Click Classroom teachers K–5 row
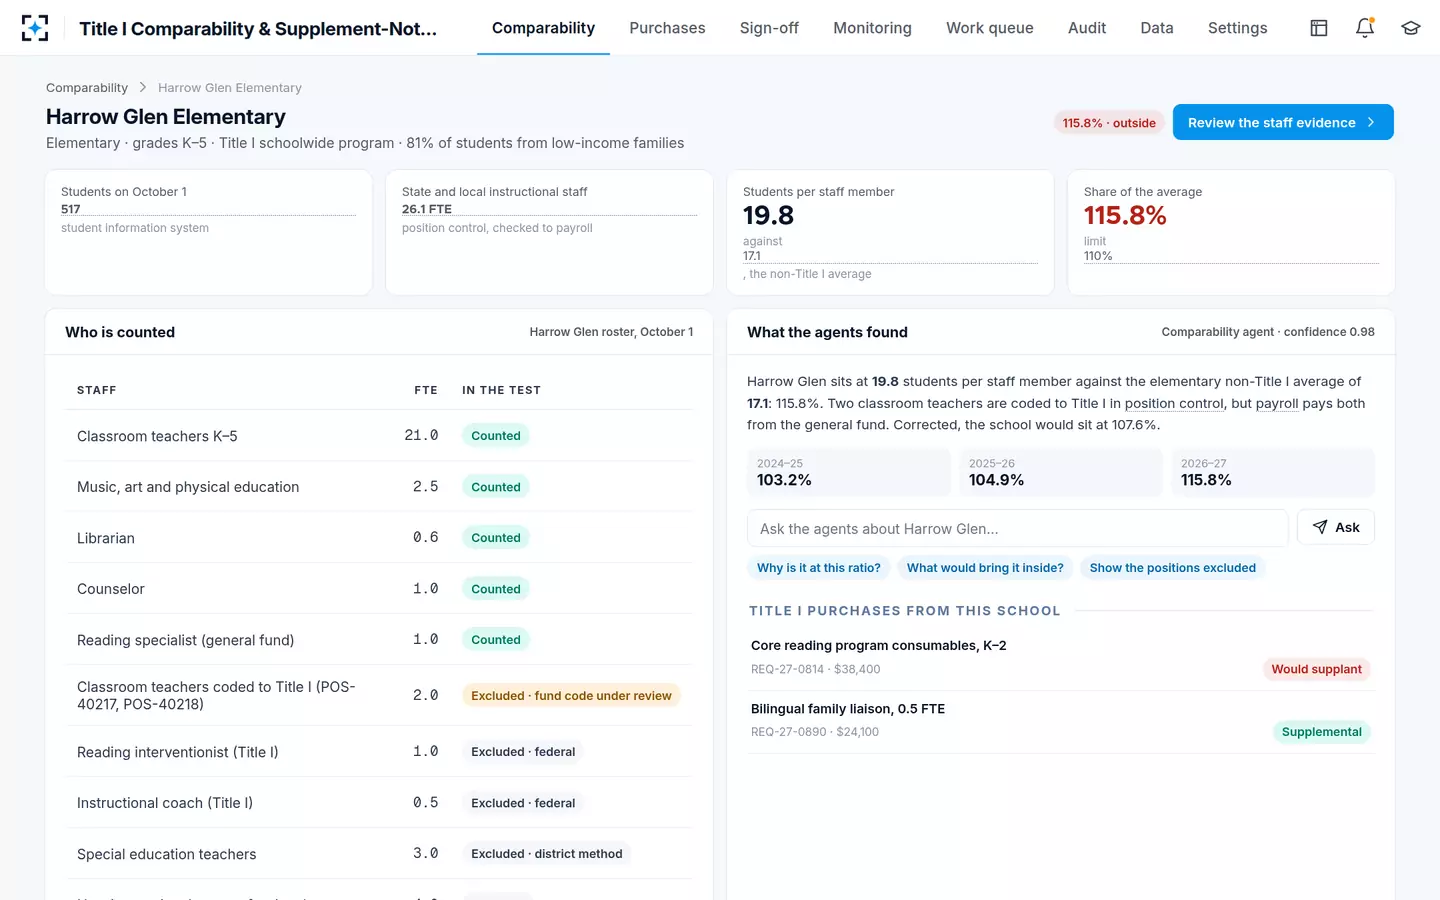Image resolution: width=1440 pixels, height=900 pixels. click(379, 435)
